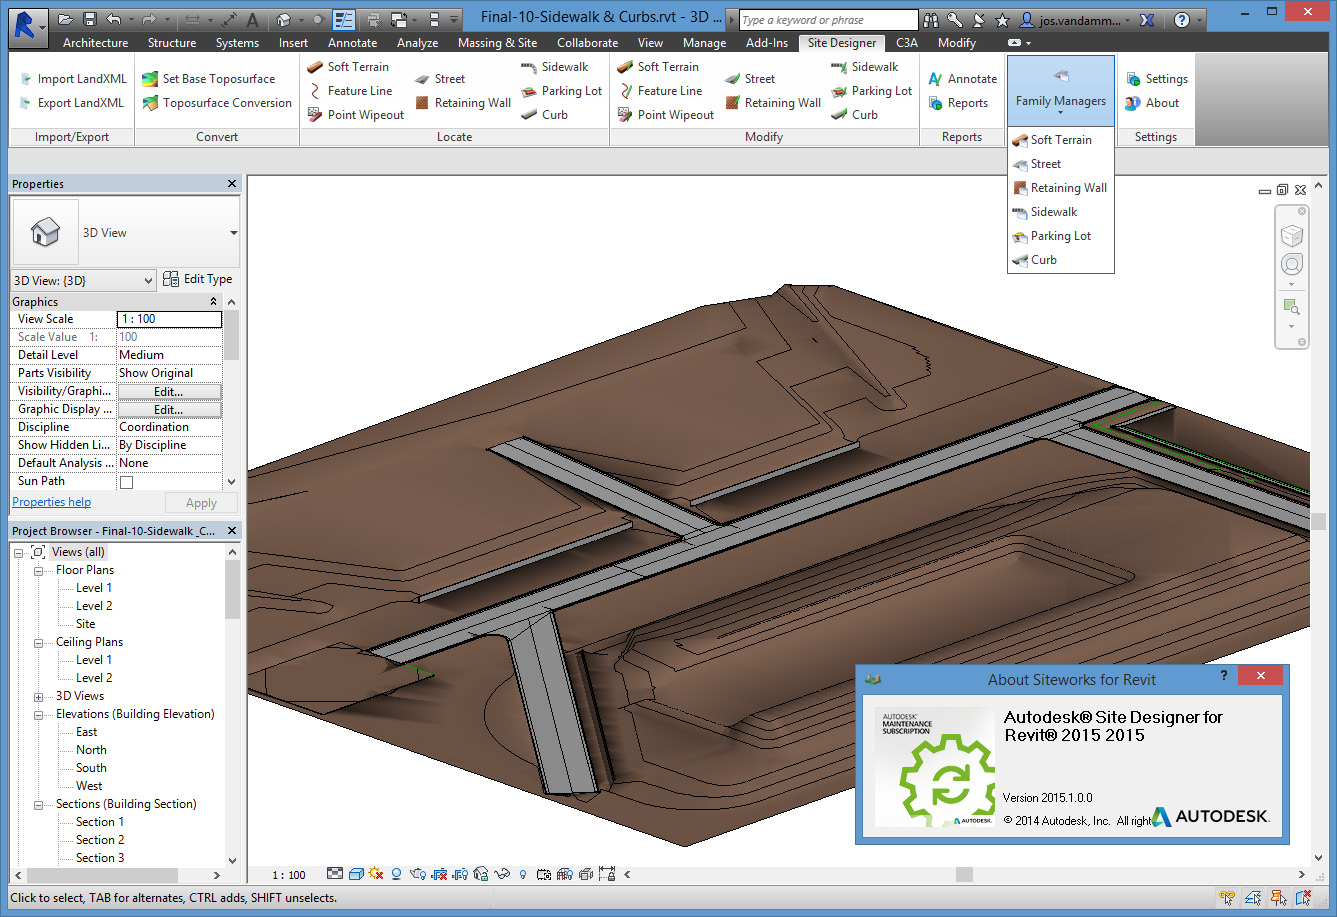
Task: Click the Edit Type button
Action: tap(199, 279)
